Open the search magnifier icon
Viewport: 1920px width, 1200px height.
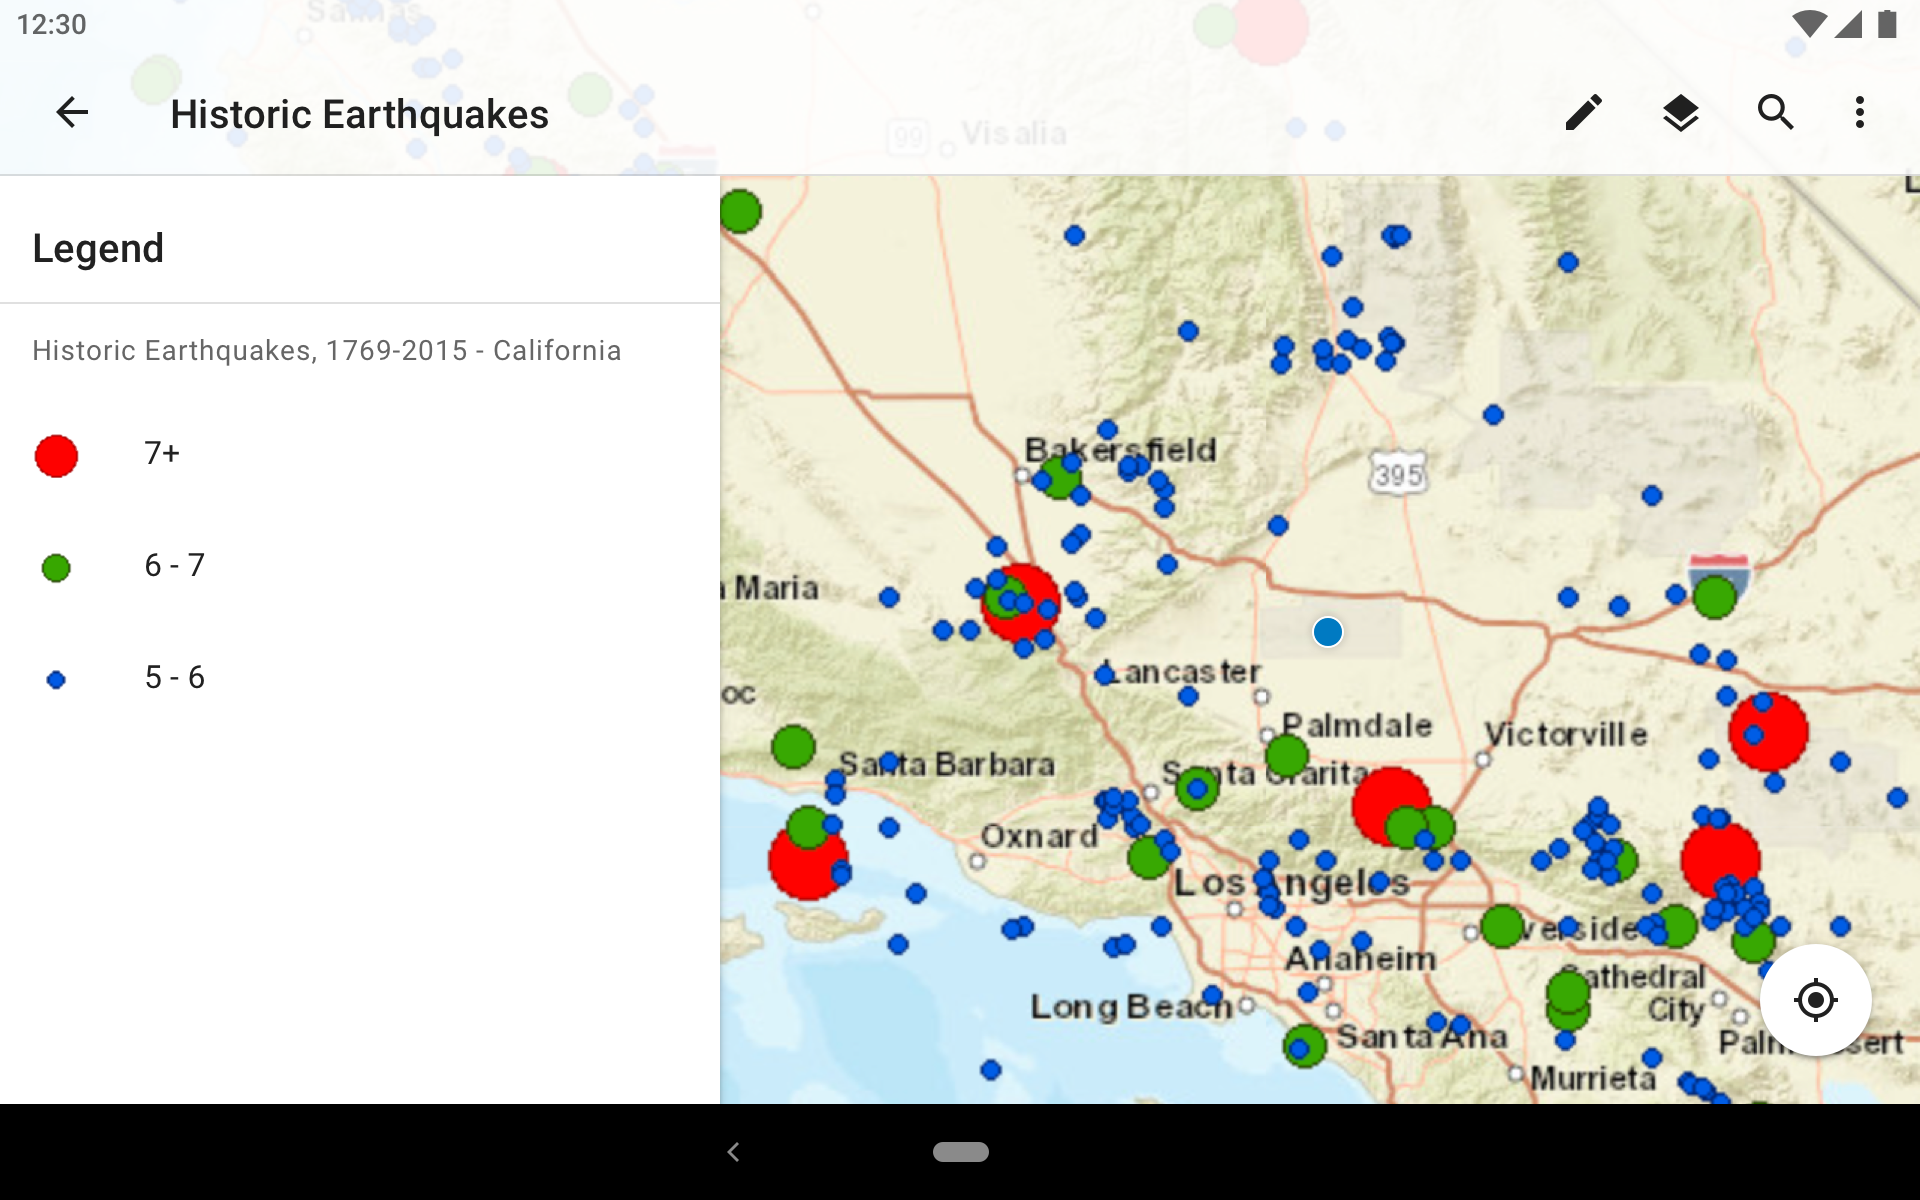click(1776, 113)
